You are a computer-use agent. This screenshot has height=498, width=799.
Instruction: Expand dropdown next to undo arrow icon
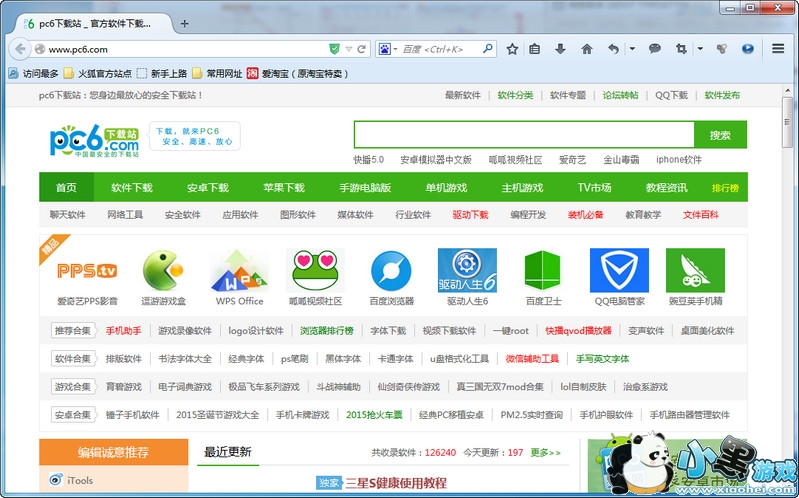(632, 49)
